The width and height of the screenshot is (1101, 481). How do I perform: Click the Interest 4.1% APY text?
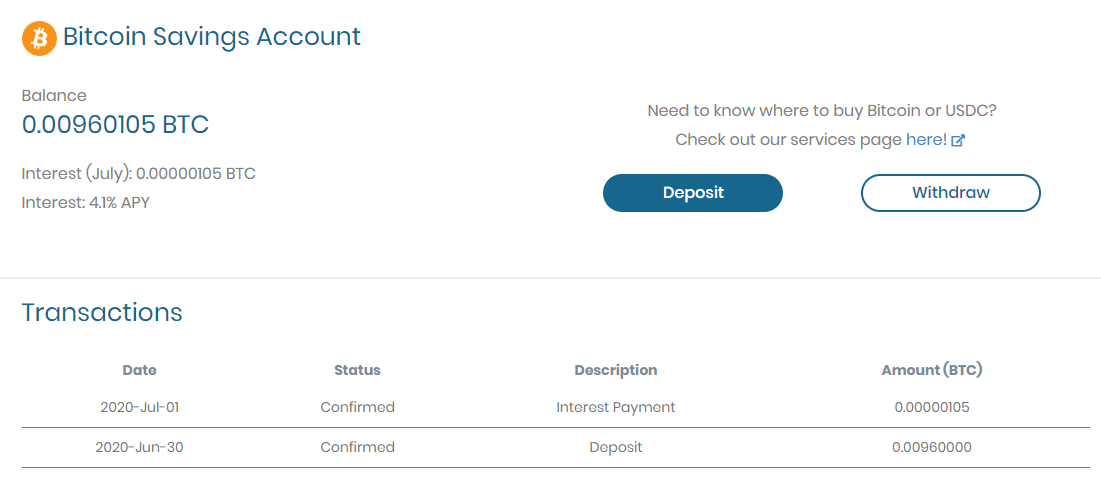(86, 203)
